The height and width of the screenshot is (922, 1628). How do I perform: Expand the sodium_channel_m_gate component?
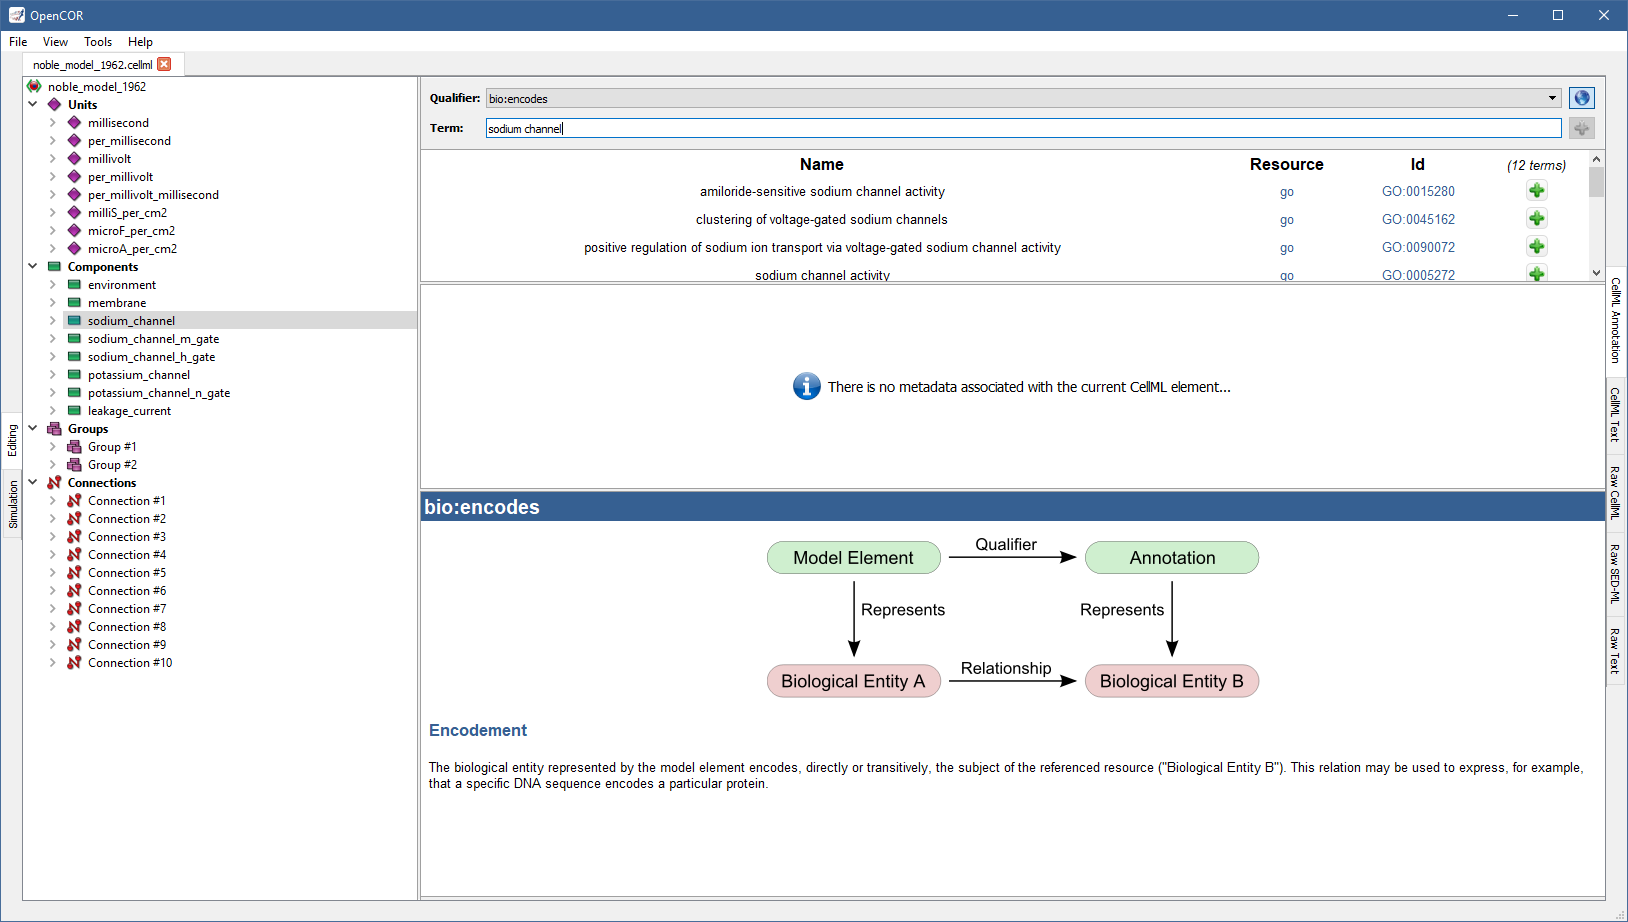[x=53, y=339]
